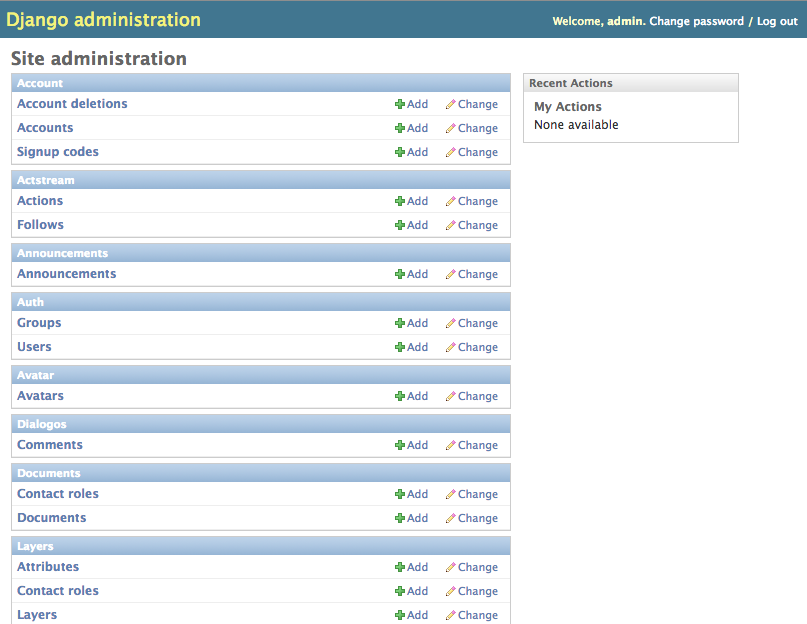Click the green plus Add icon for Account deletions
807x624 pixels.
399,104
